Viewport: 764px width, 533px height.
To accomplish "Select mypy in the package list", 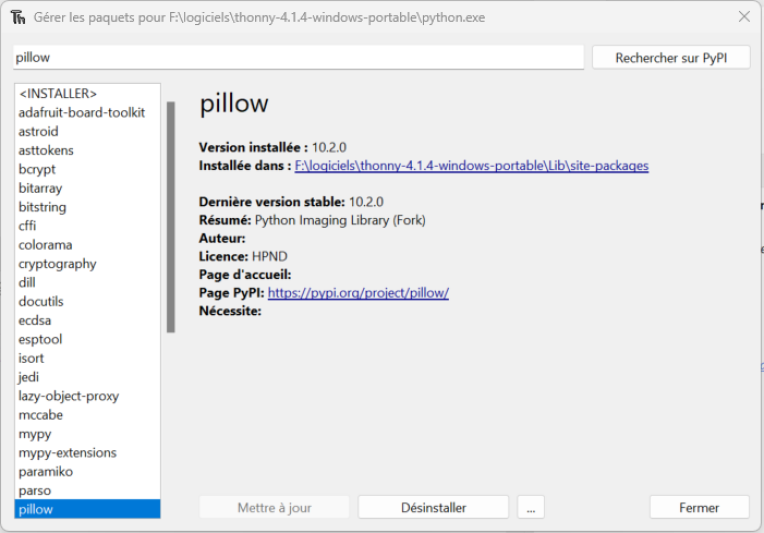I will click(x=87, y=434).
